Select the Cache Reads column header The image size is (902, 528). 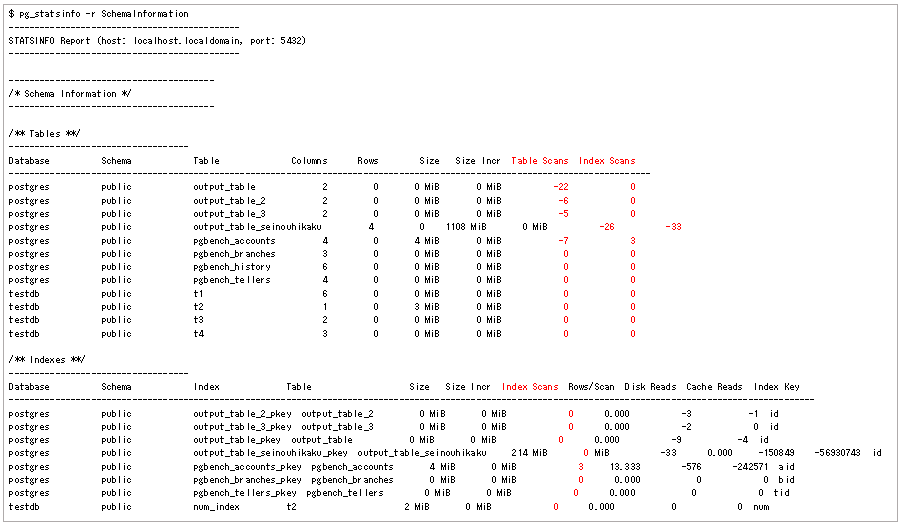click(714, 387)
